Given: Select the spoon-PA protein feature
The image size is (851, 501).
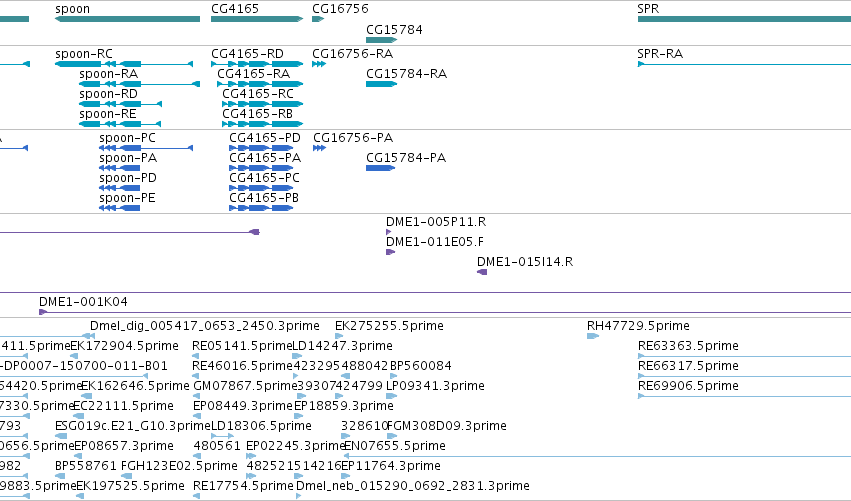Looking at the screenshot, I should pos(119,168).
